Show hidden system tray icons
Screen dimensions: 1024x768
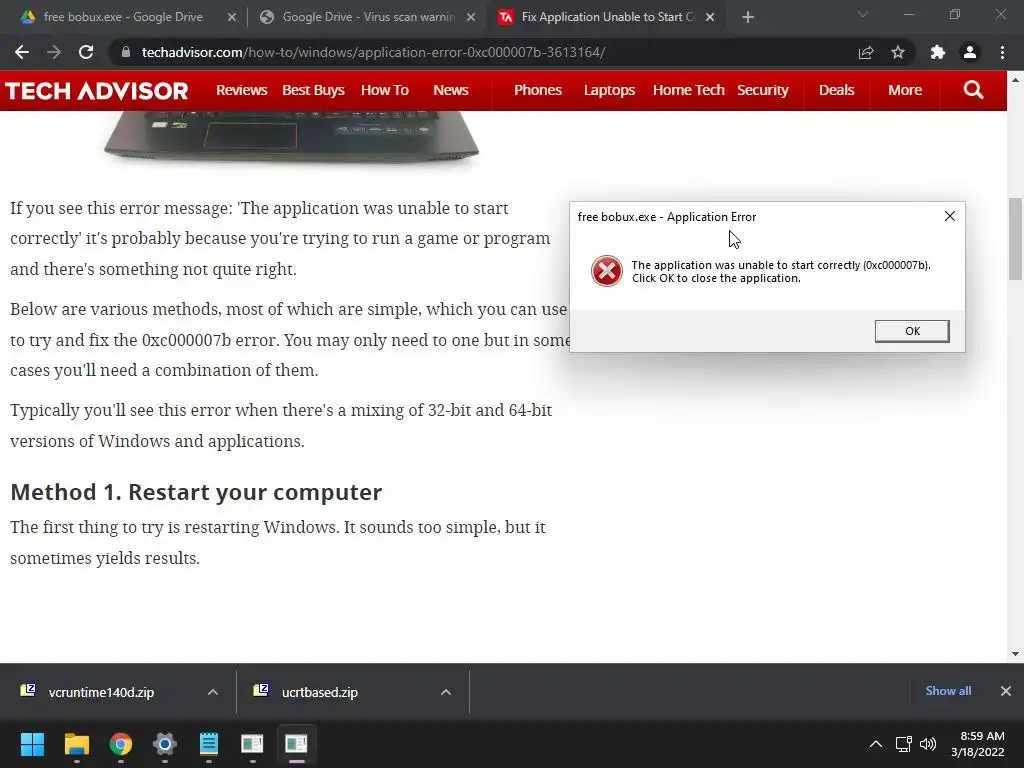pos(876,744)
